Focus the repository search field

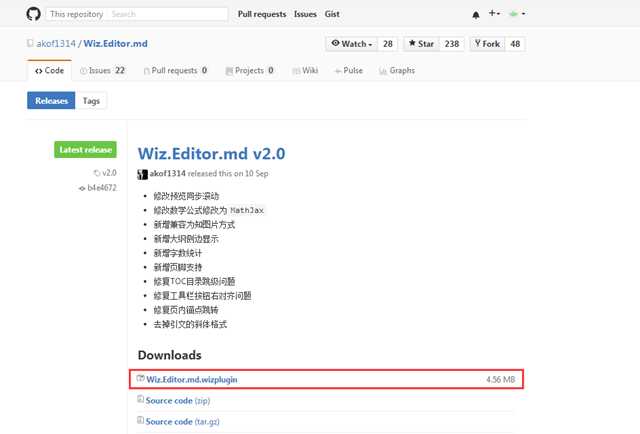pos(137,14)
